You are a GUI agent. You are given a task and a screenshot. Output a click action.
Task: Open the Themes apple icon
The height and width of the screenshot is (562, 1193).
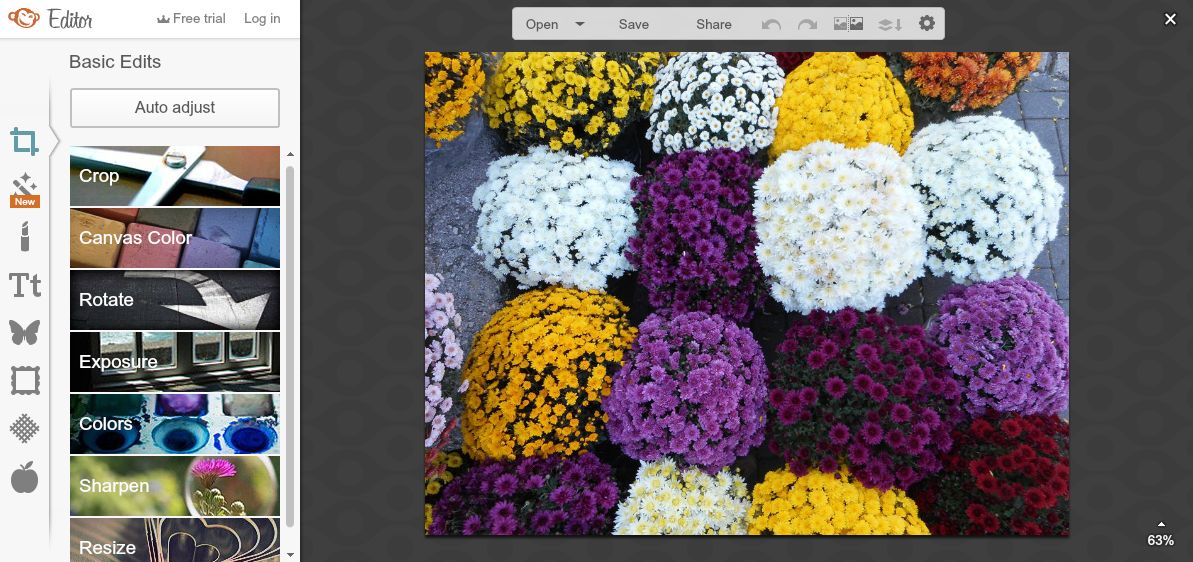(25, 478)
